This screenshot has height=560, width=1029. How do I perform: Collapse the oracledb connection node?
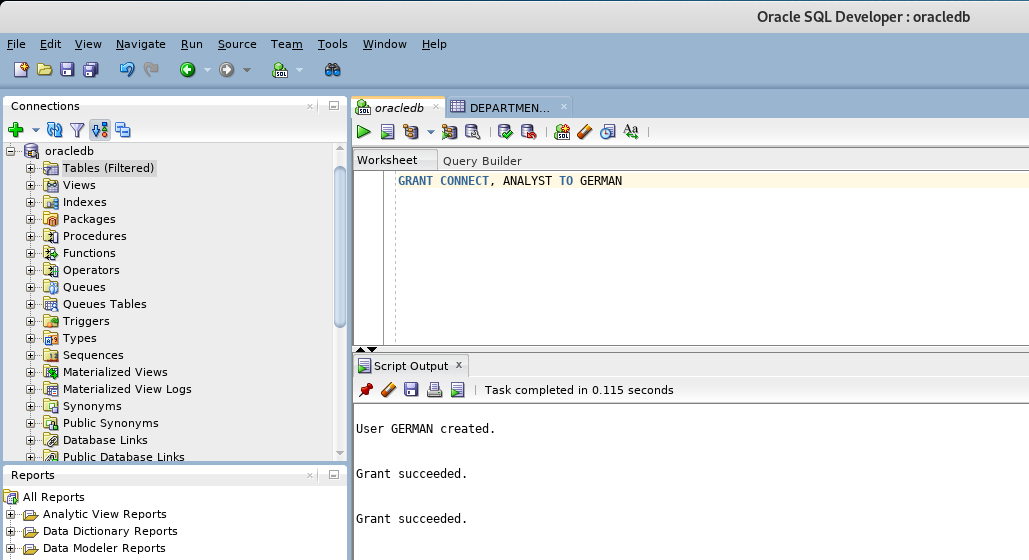coord(10,151)
